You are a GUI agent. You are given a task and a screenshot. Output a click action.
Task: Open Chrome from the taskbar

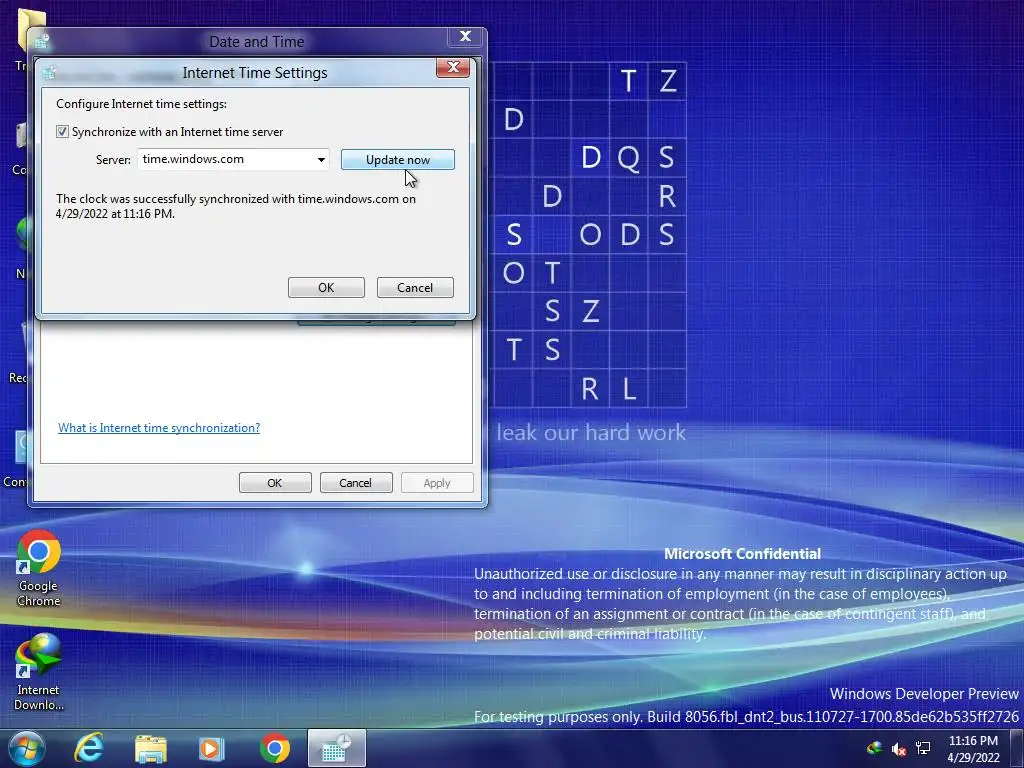pos(274,748)
